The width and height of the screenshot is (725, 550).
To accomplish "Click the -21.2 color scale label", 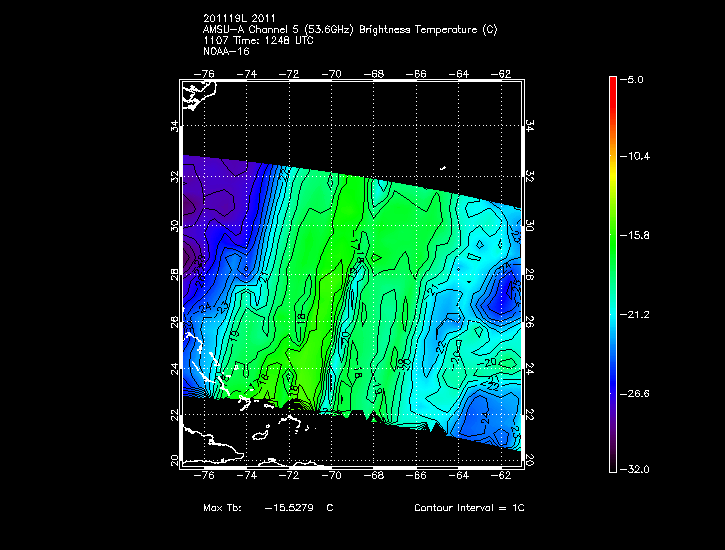I will [x=635, y=315].
